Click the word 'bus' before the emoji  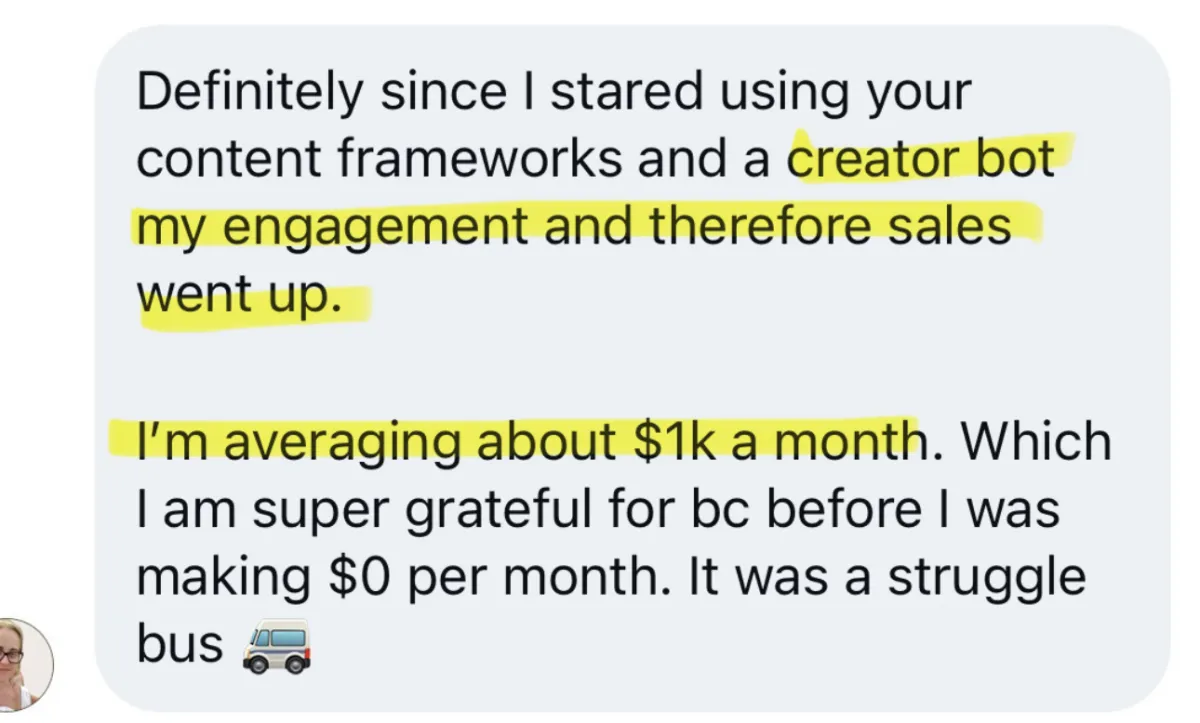[x=180, y=645]
